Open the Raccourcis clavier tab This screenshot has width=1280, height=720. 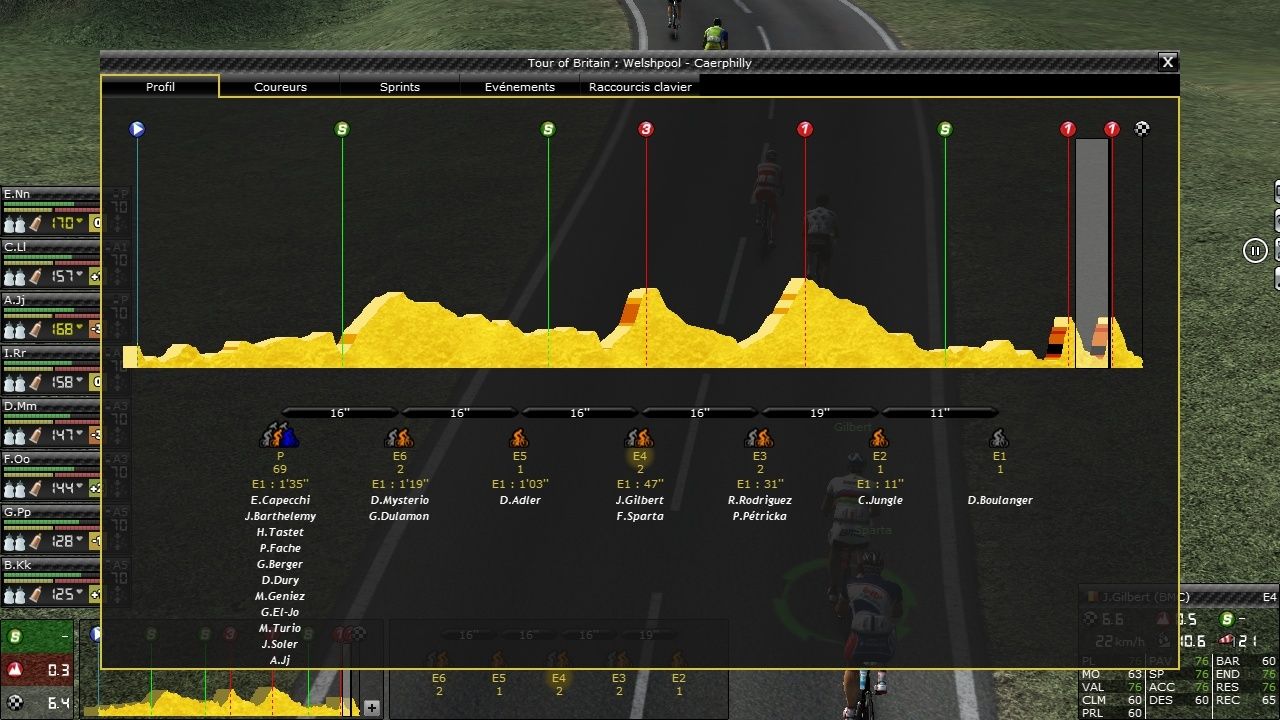[640, 87]
